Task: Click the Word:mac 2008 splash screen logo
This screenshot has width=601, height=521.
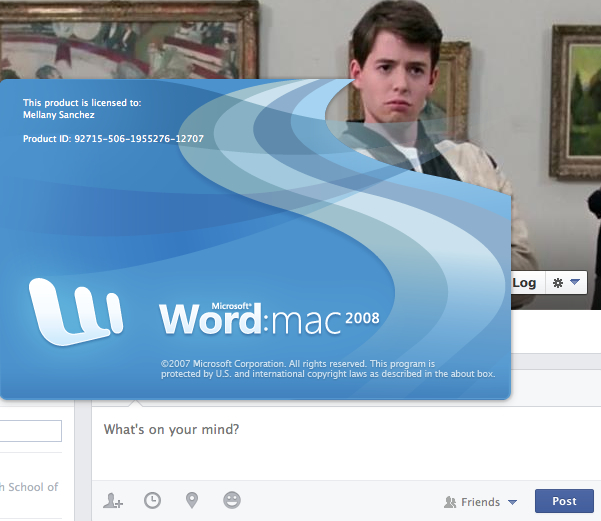Action: coord(269,319)
